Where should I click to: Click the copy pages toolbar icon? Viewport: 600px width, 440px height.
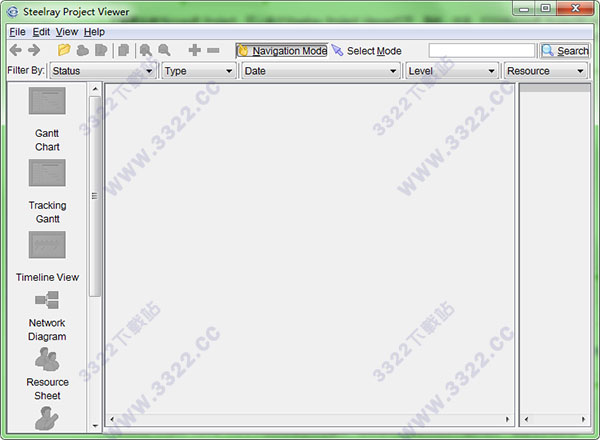tap(124, 50)
